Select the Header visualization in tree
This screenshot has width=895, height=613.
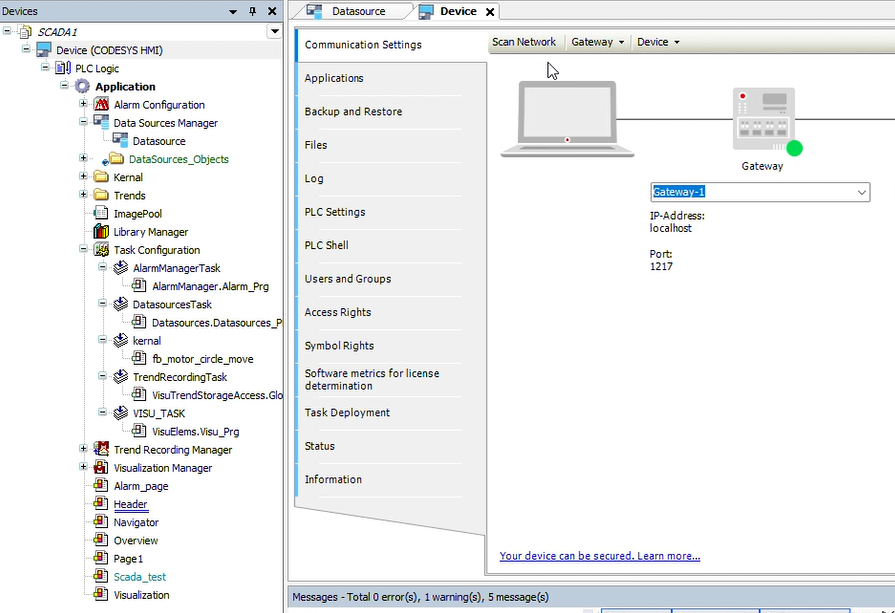131,504
